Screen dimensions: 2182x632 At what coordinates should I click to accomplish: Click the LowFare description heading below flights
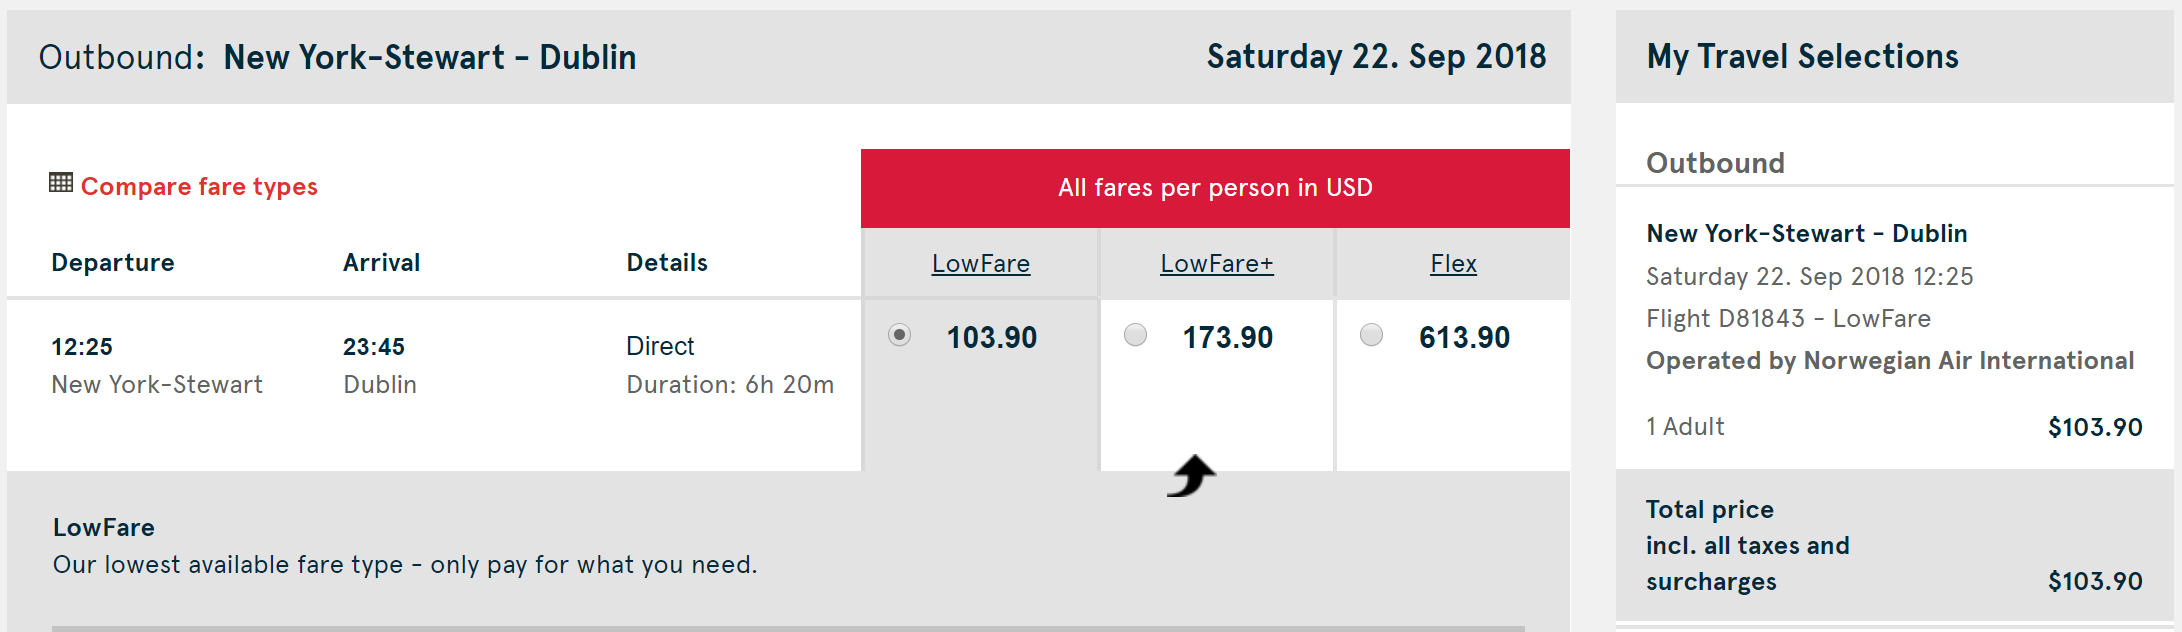tap(104, 528)
